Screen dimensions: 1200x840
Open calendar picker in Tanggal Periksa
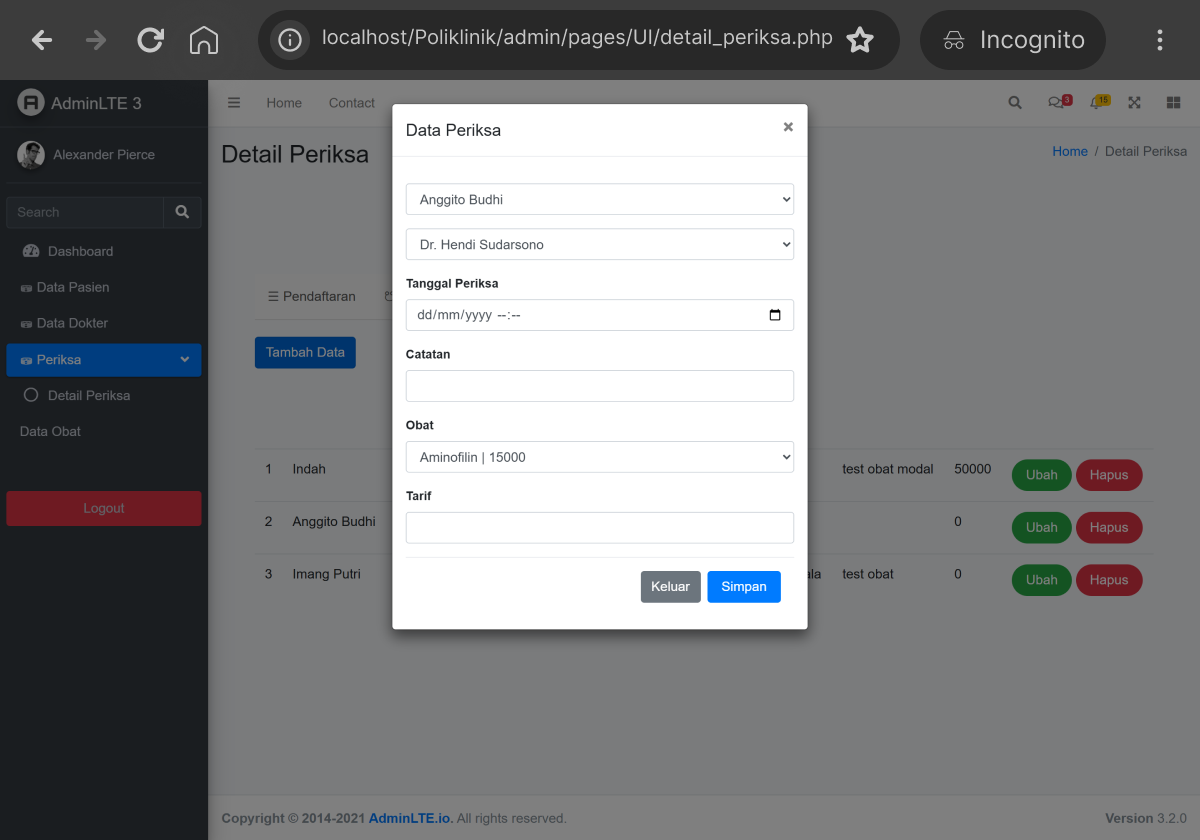click(775, 315)
